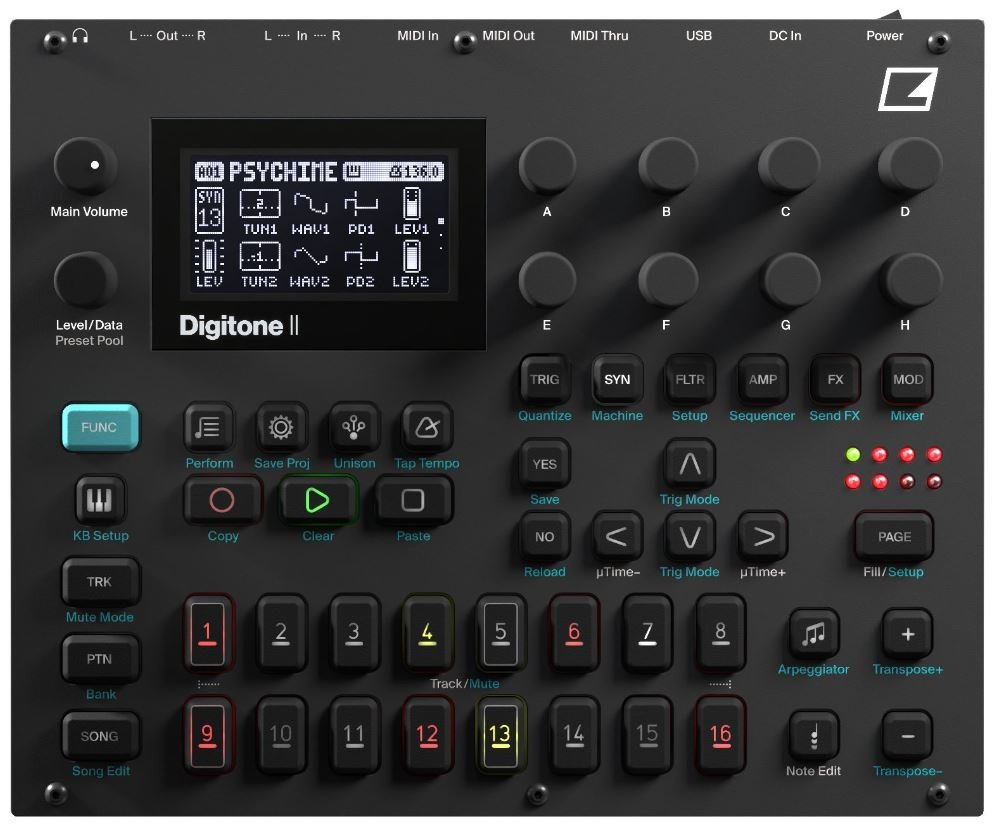The height and width of the screenshot is (832, 995).
Task: Select the WAV2 waveform icon on the display
Action: click(310, 256)
